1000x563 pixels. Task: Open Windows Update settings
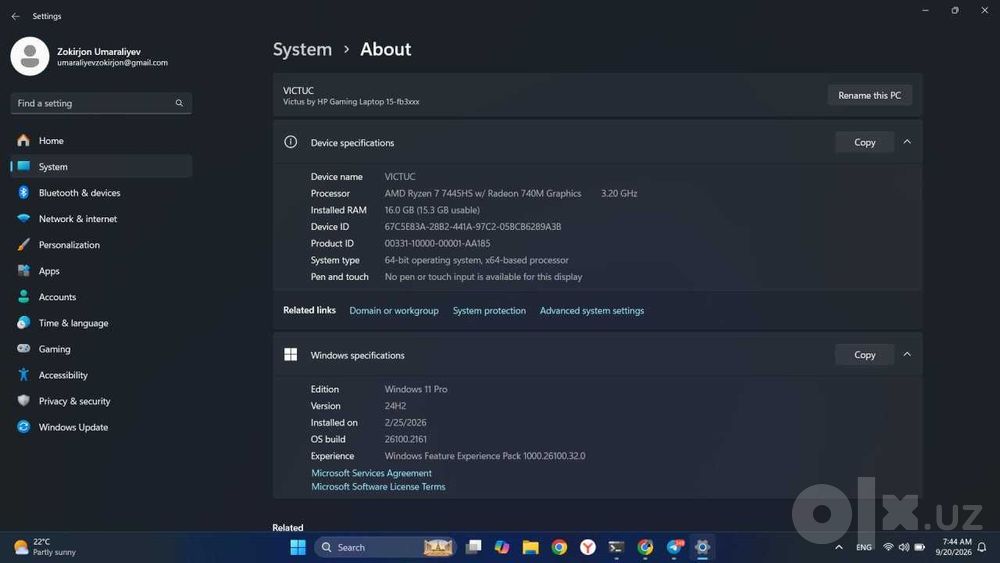pyautogui.click(x=101, y=427)
